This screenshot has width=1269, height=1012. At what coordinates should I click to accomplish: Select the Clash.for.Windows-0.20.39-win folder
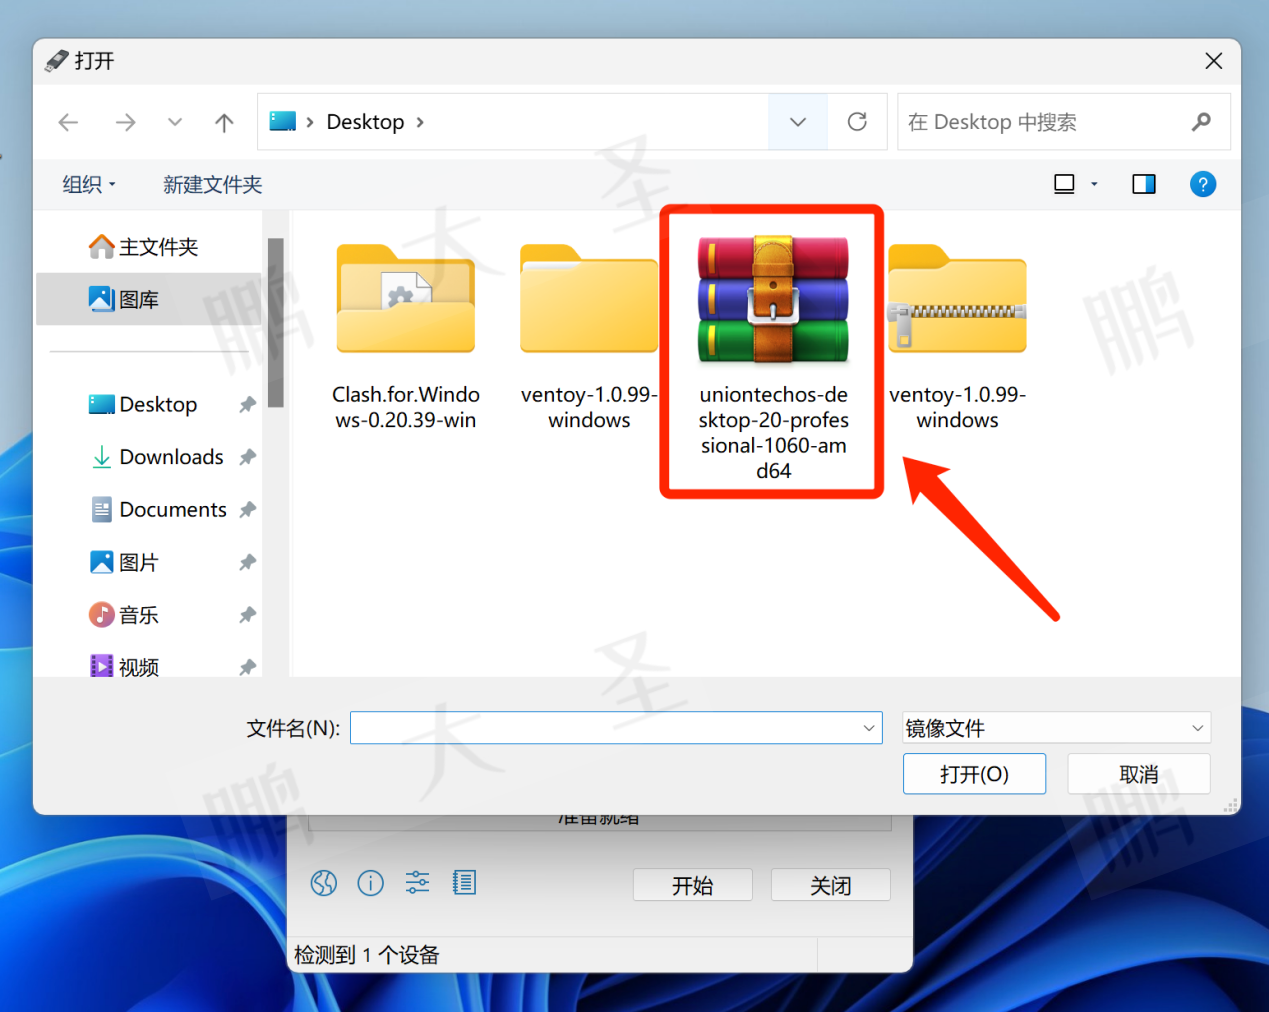tap(406, 335)
